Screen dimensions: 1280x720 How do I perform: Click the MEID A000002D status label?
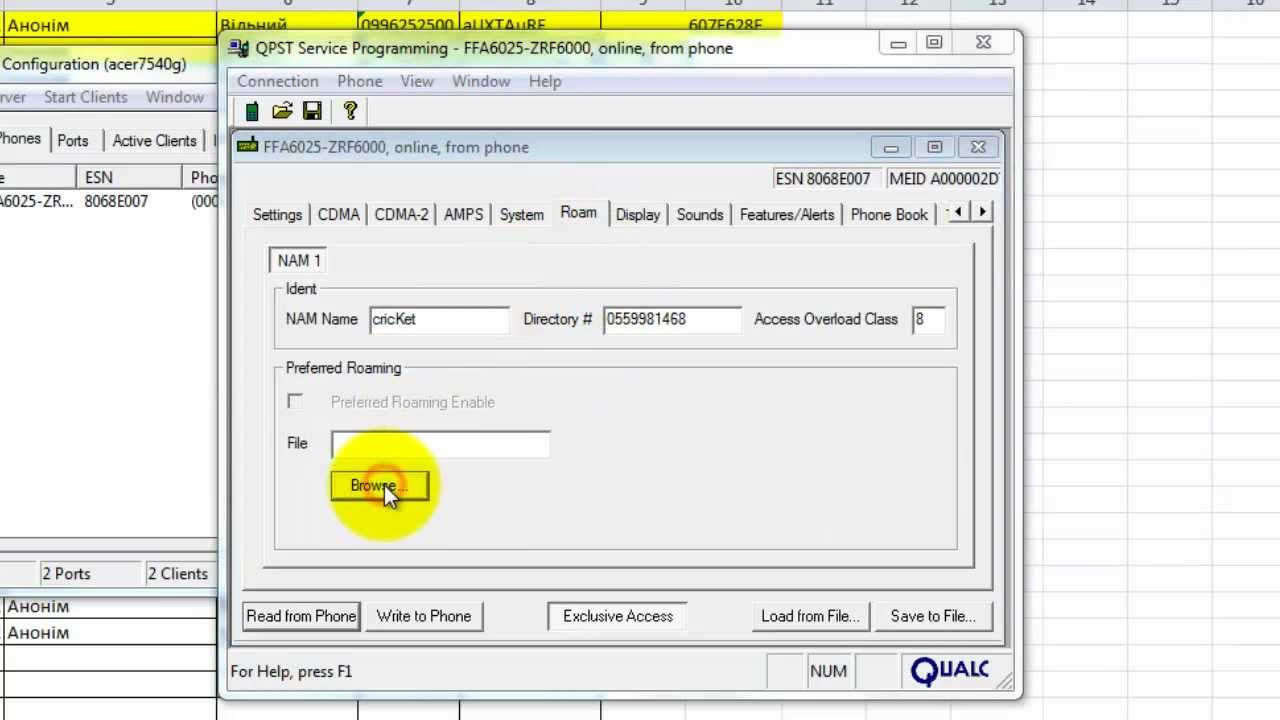tap(942, 178)
